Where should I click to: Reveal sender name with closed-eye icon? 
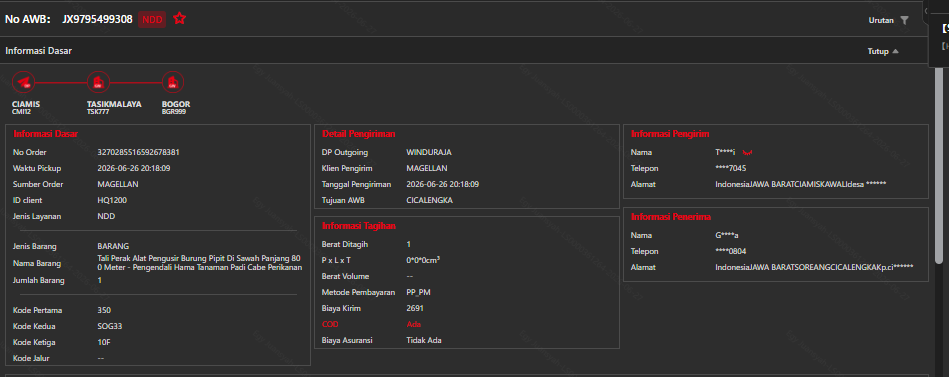pos(747,152)
